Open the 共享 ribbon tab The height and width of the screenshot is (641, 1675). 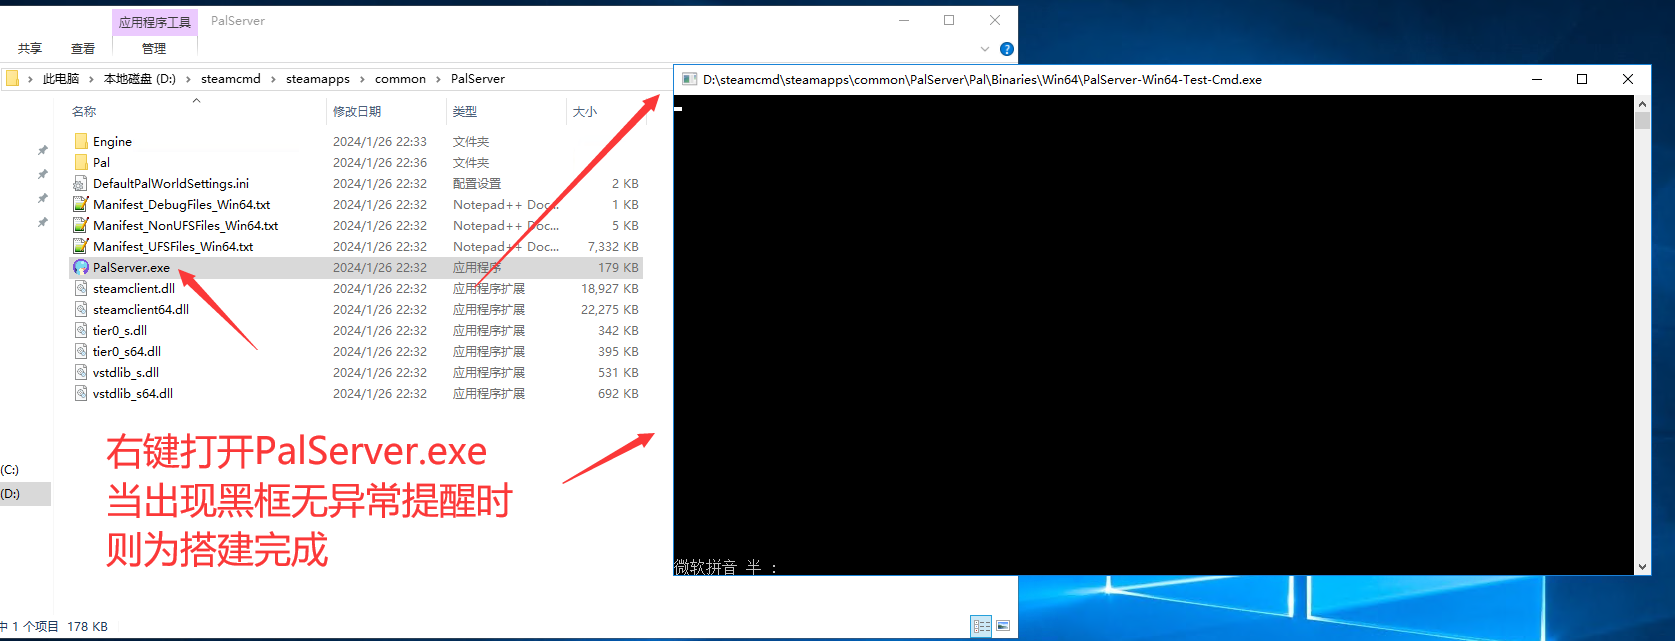30,48
